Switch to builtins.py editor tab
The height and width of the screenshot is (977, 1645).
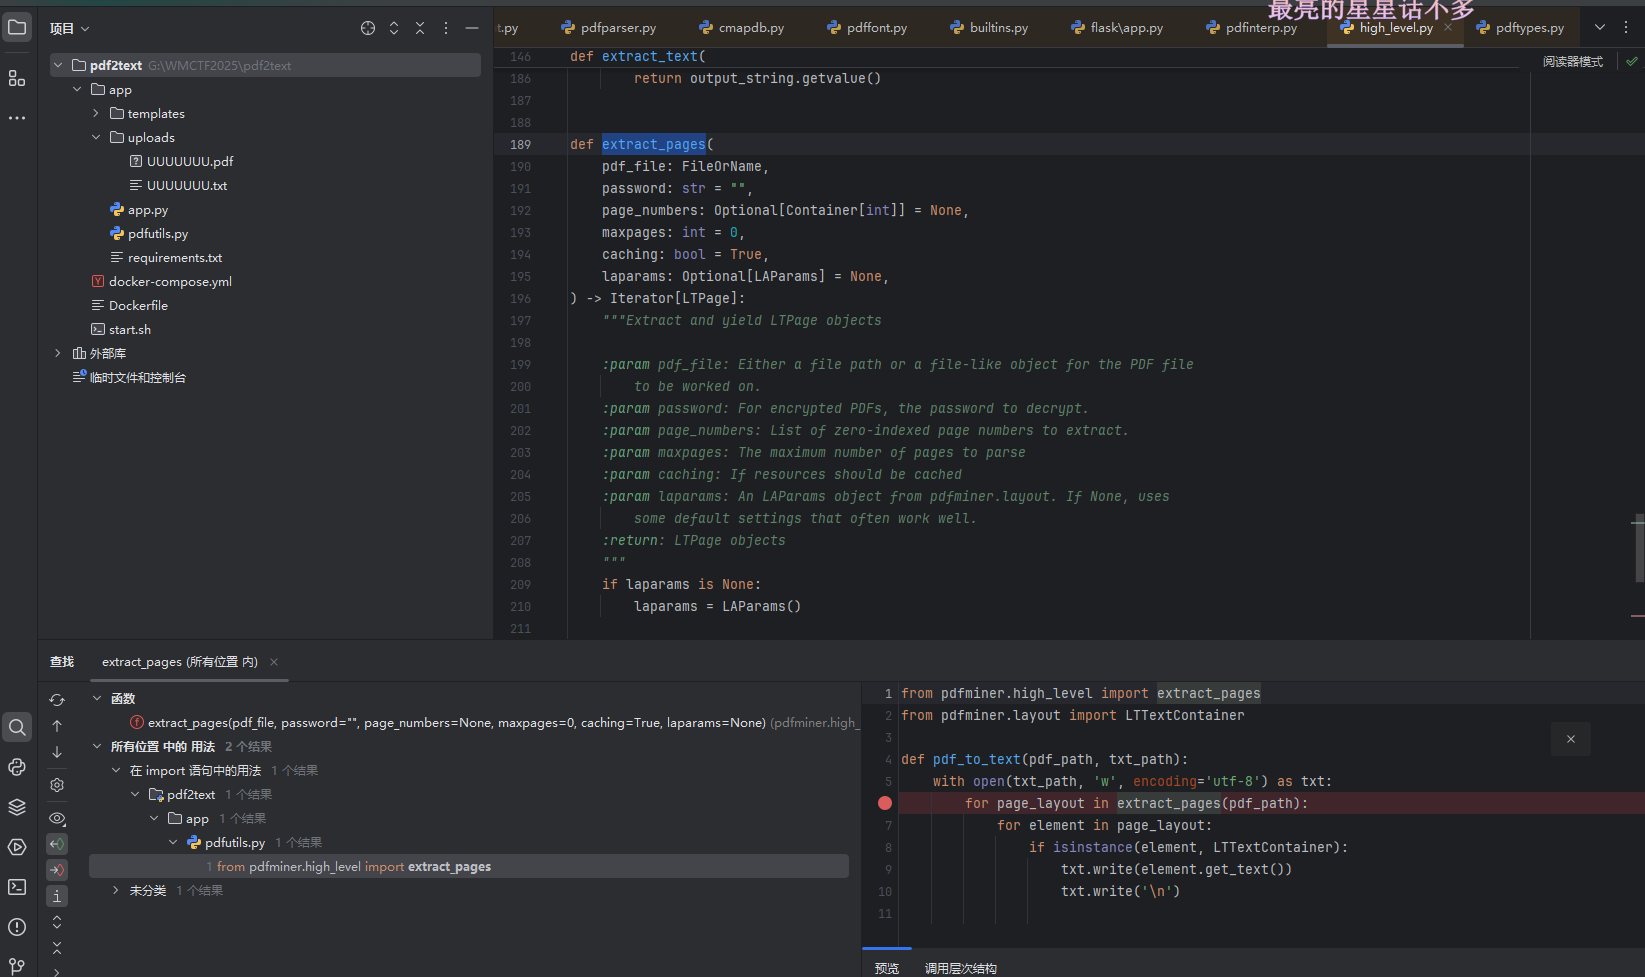[989, 28]
